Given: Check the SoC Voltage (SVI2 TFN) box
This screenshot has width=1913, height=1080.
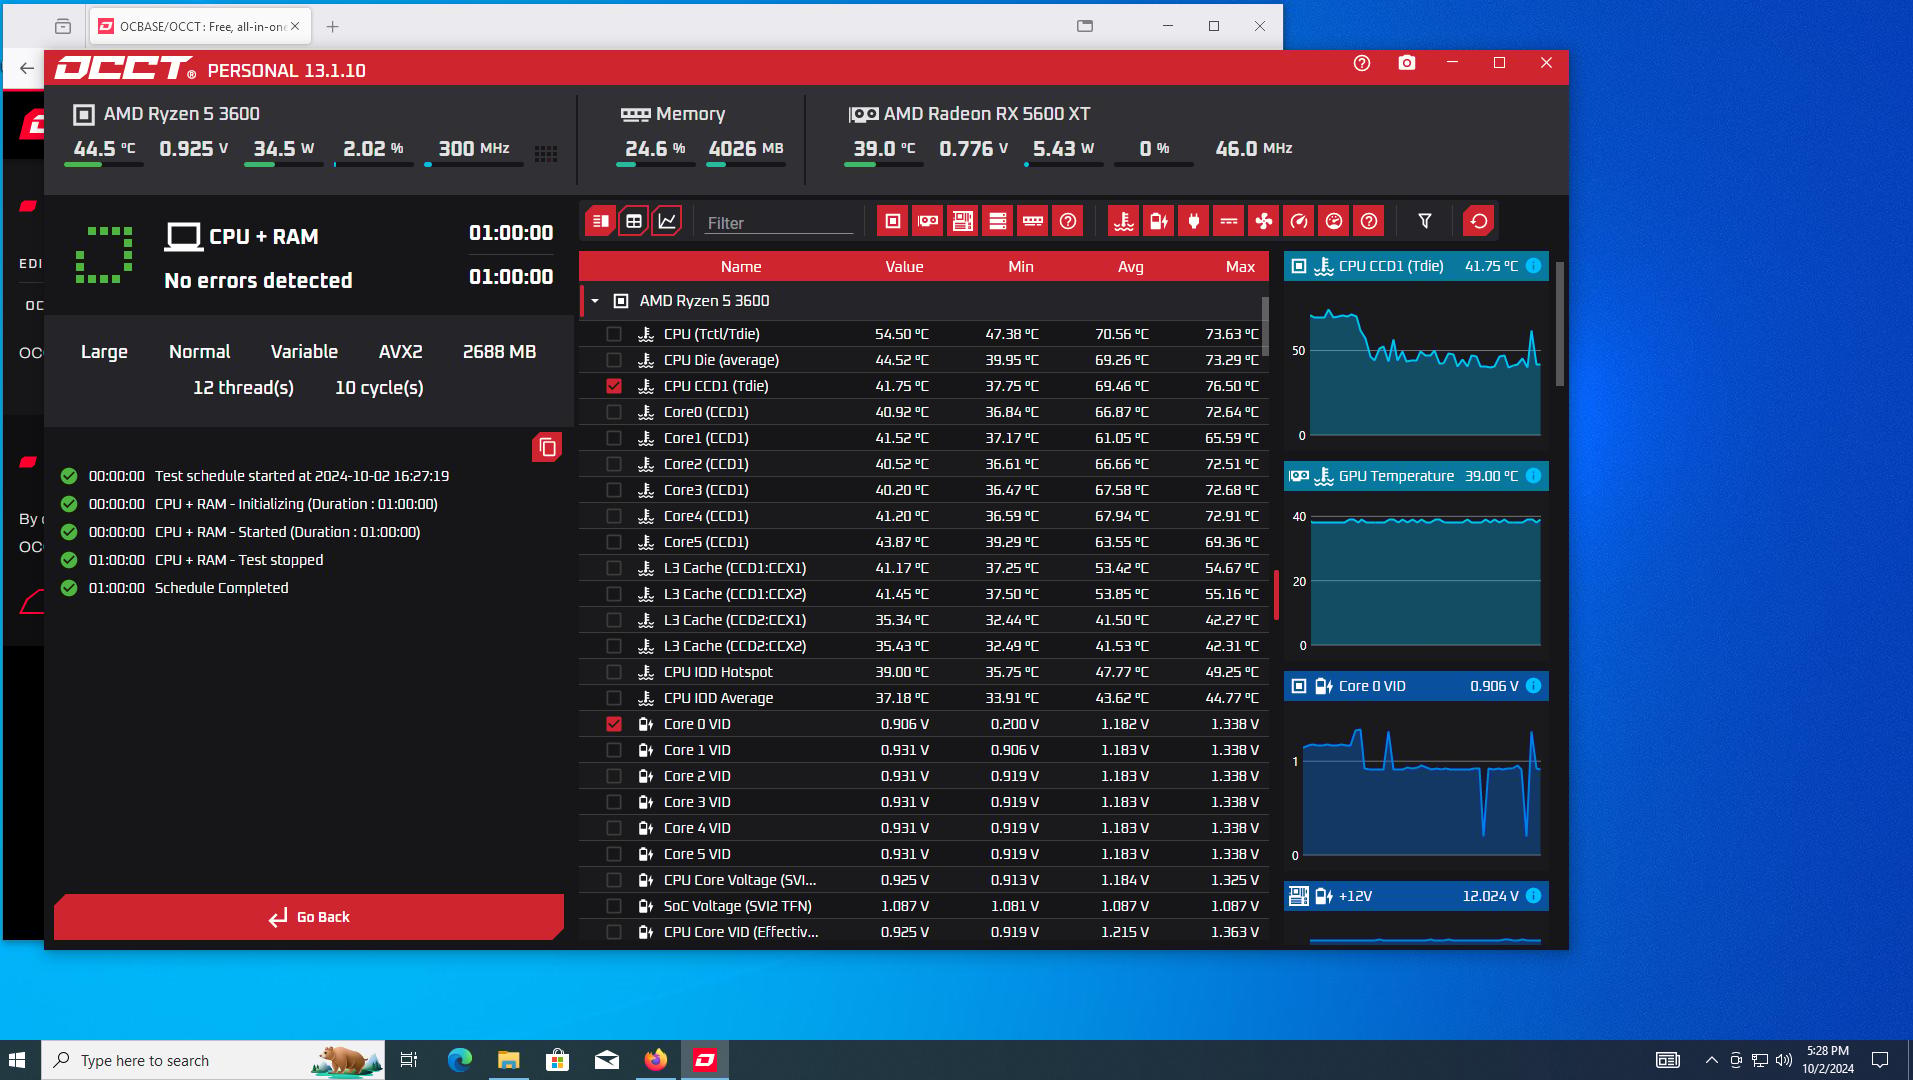Looking at the screenshot, I should click(x=614, y=906).
